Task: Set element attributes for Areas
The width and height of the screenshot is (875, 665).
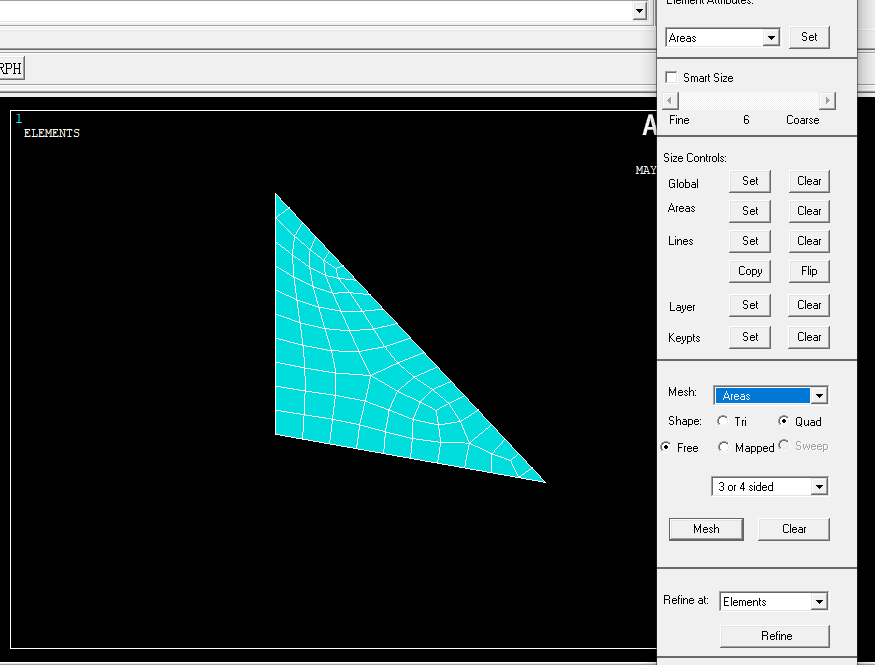Action: tap(809, 37)
